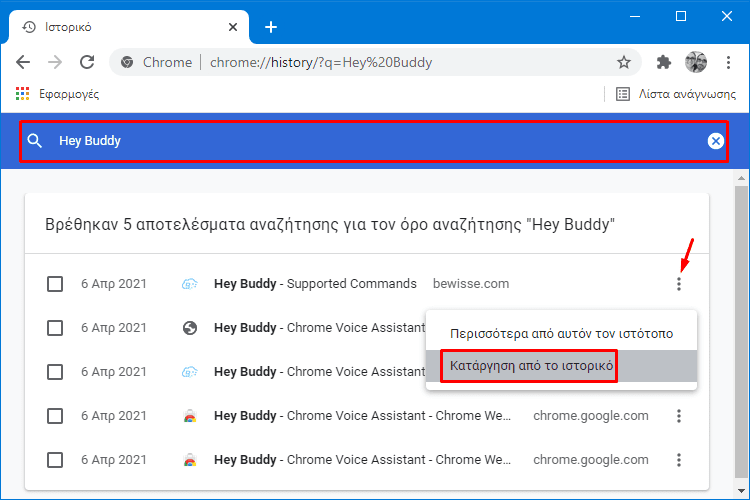The height and width of the screenshot is (500, 750).
Task: Open three-dot menu for last entry
Action: coord(679,460)
